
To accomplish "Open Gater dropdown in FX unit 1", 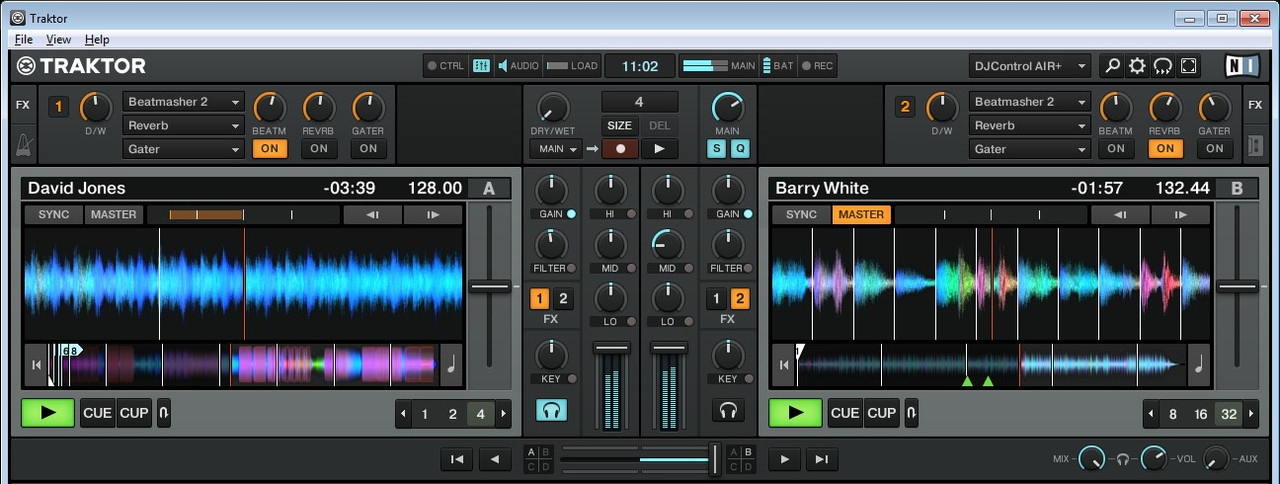I will click(184, 149).
